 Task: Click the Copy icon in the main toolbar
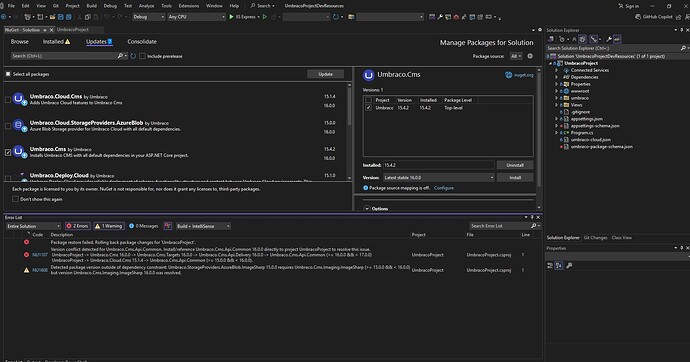(88, 17)
